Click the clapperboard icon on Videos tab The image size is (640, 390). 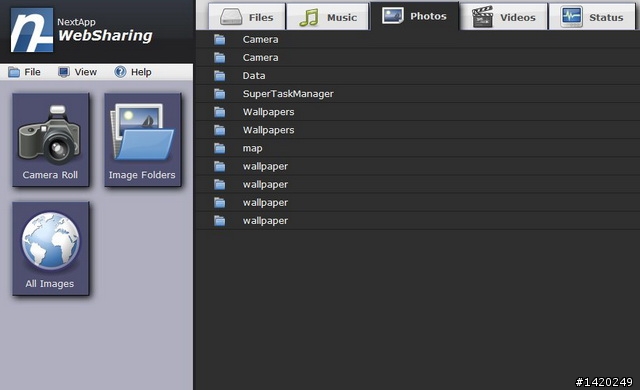coord(482,17)
